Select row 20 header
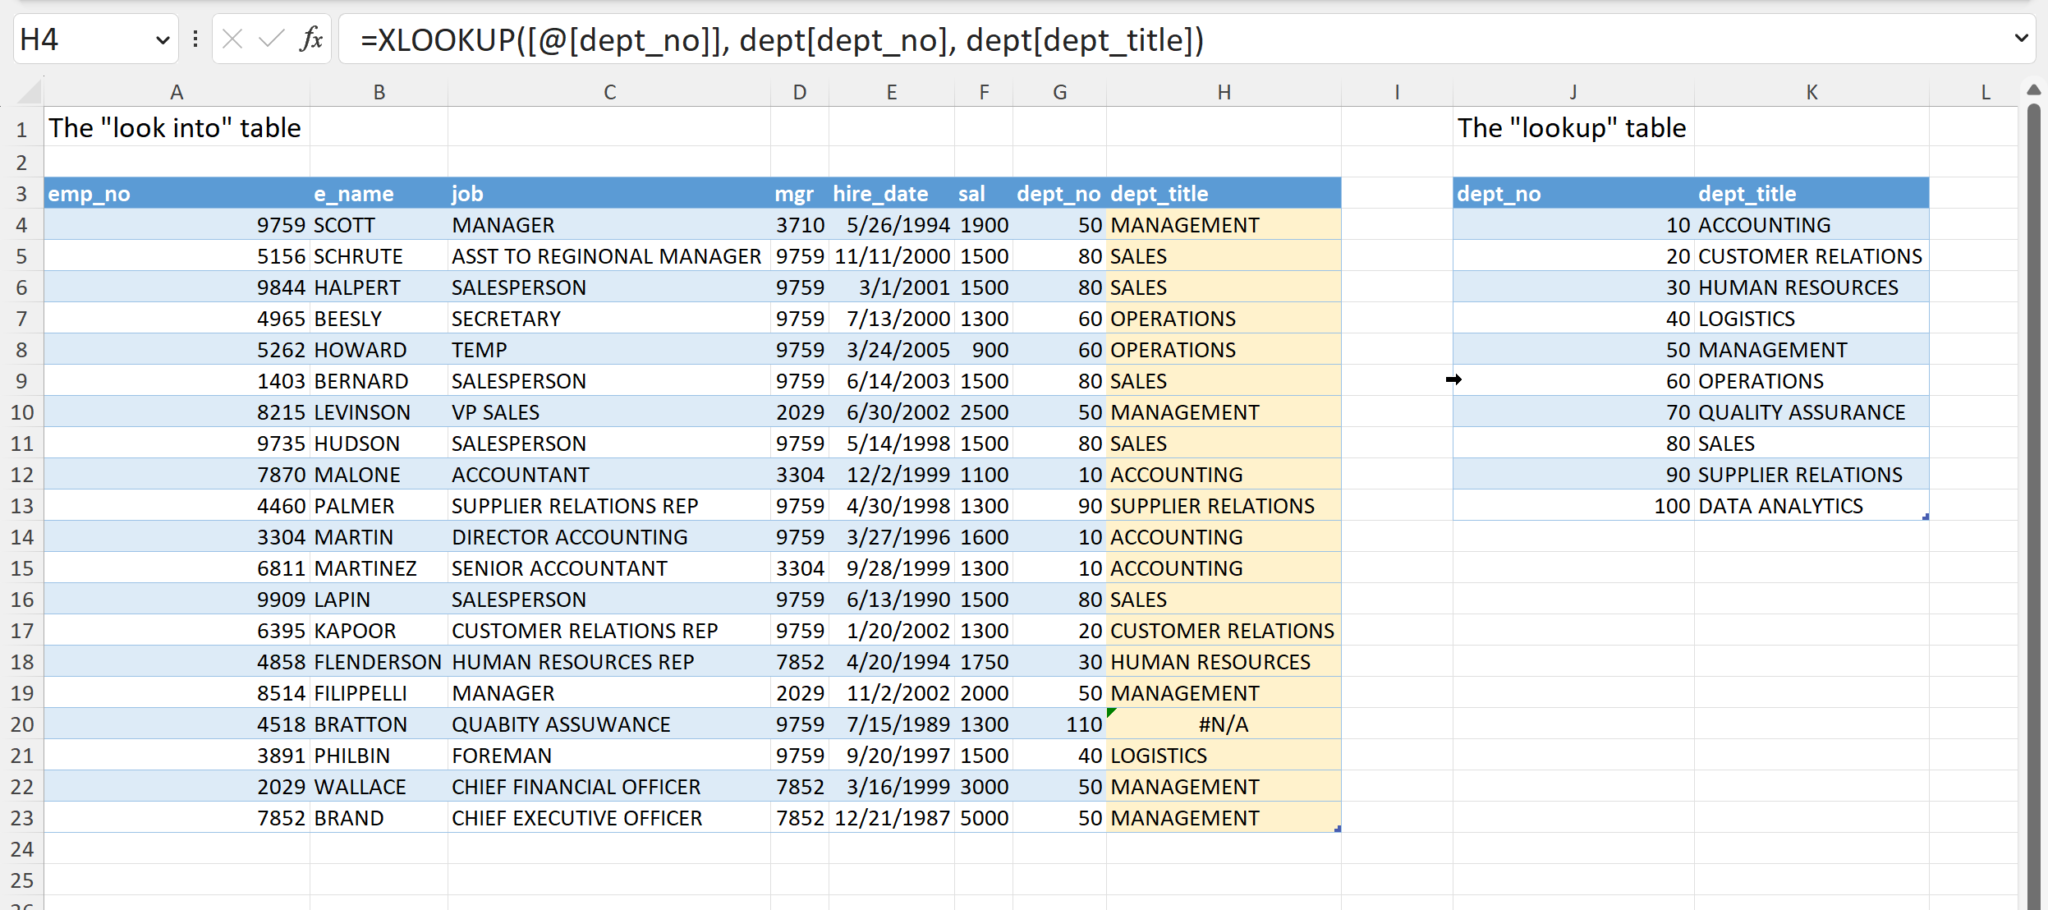This screenshot has width=2048, height=910. click(22, 724)
